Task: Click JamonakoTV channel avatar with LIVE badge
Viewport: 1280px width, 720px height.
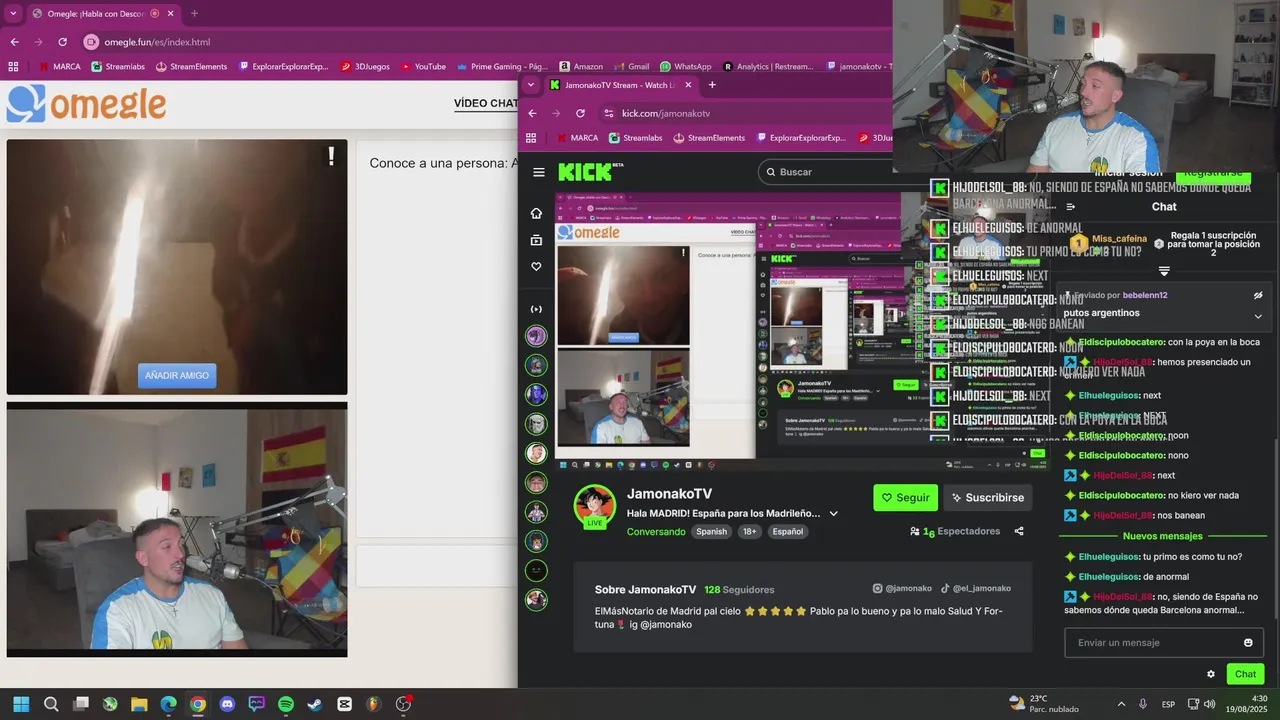Action: 594,506
